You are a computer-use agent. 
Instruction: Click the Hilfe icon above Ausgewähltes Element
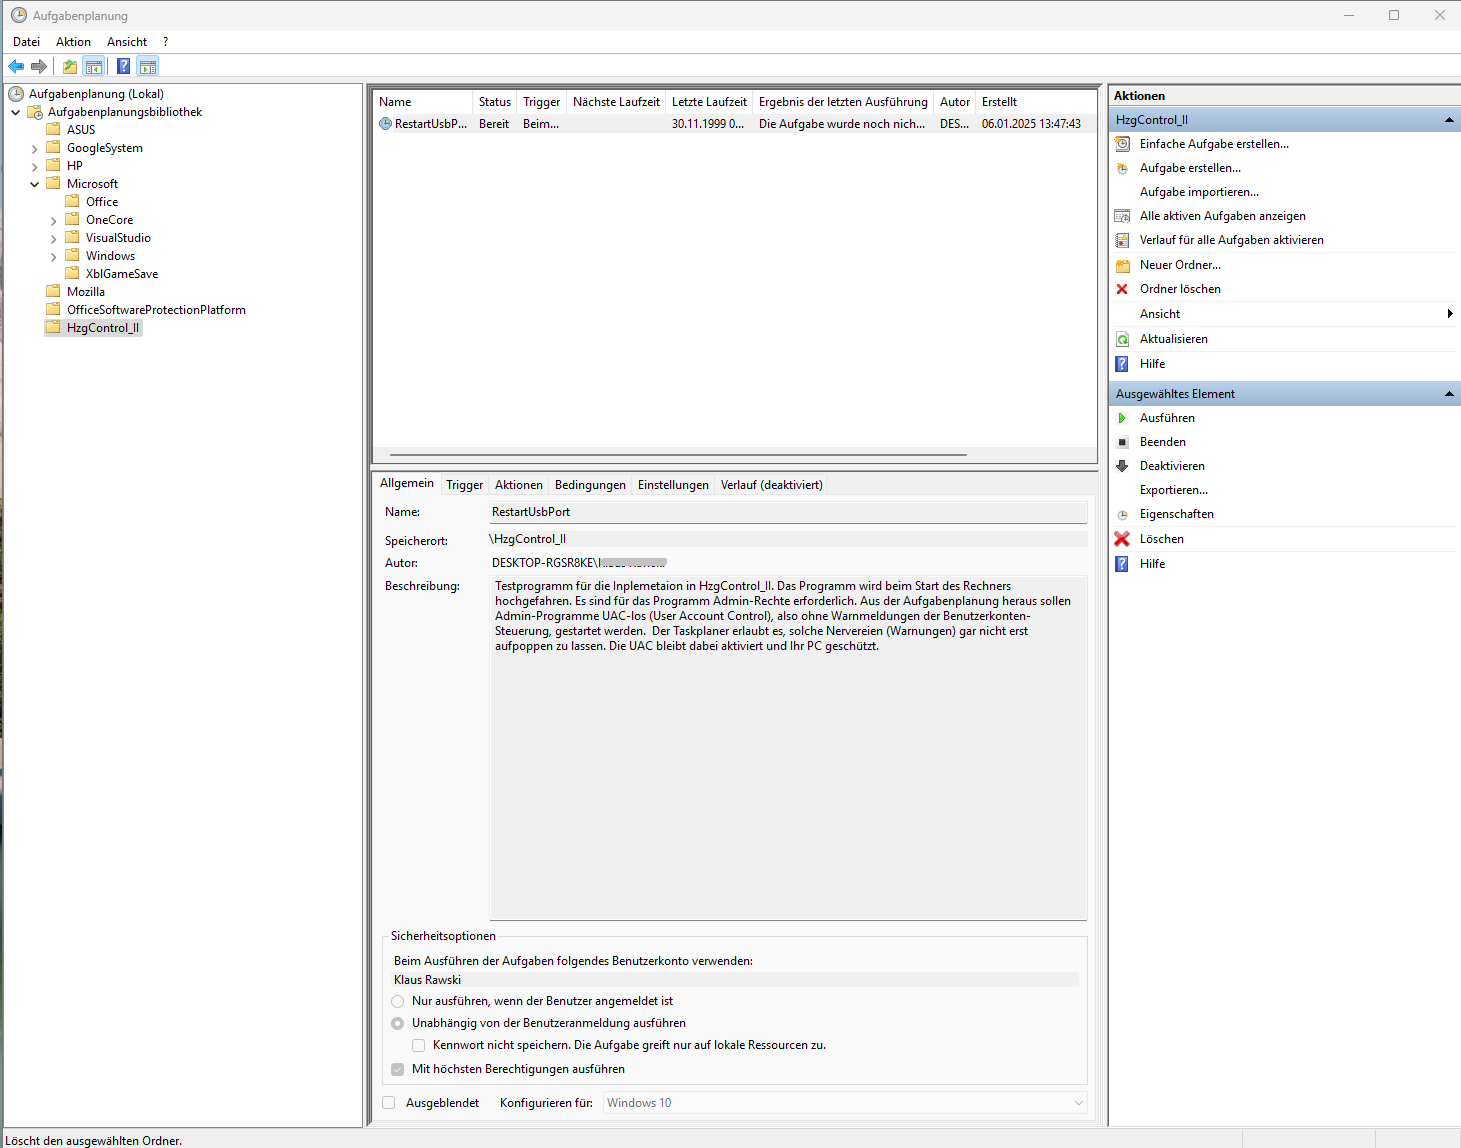click(x=1122, y=364)
